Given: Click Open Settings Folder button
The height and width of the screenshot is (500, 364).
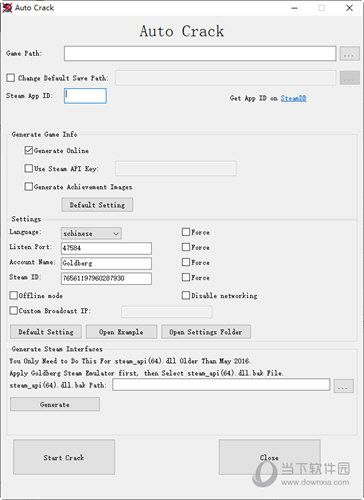Looking at the screenshot, I should [206, 332].
